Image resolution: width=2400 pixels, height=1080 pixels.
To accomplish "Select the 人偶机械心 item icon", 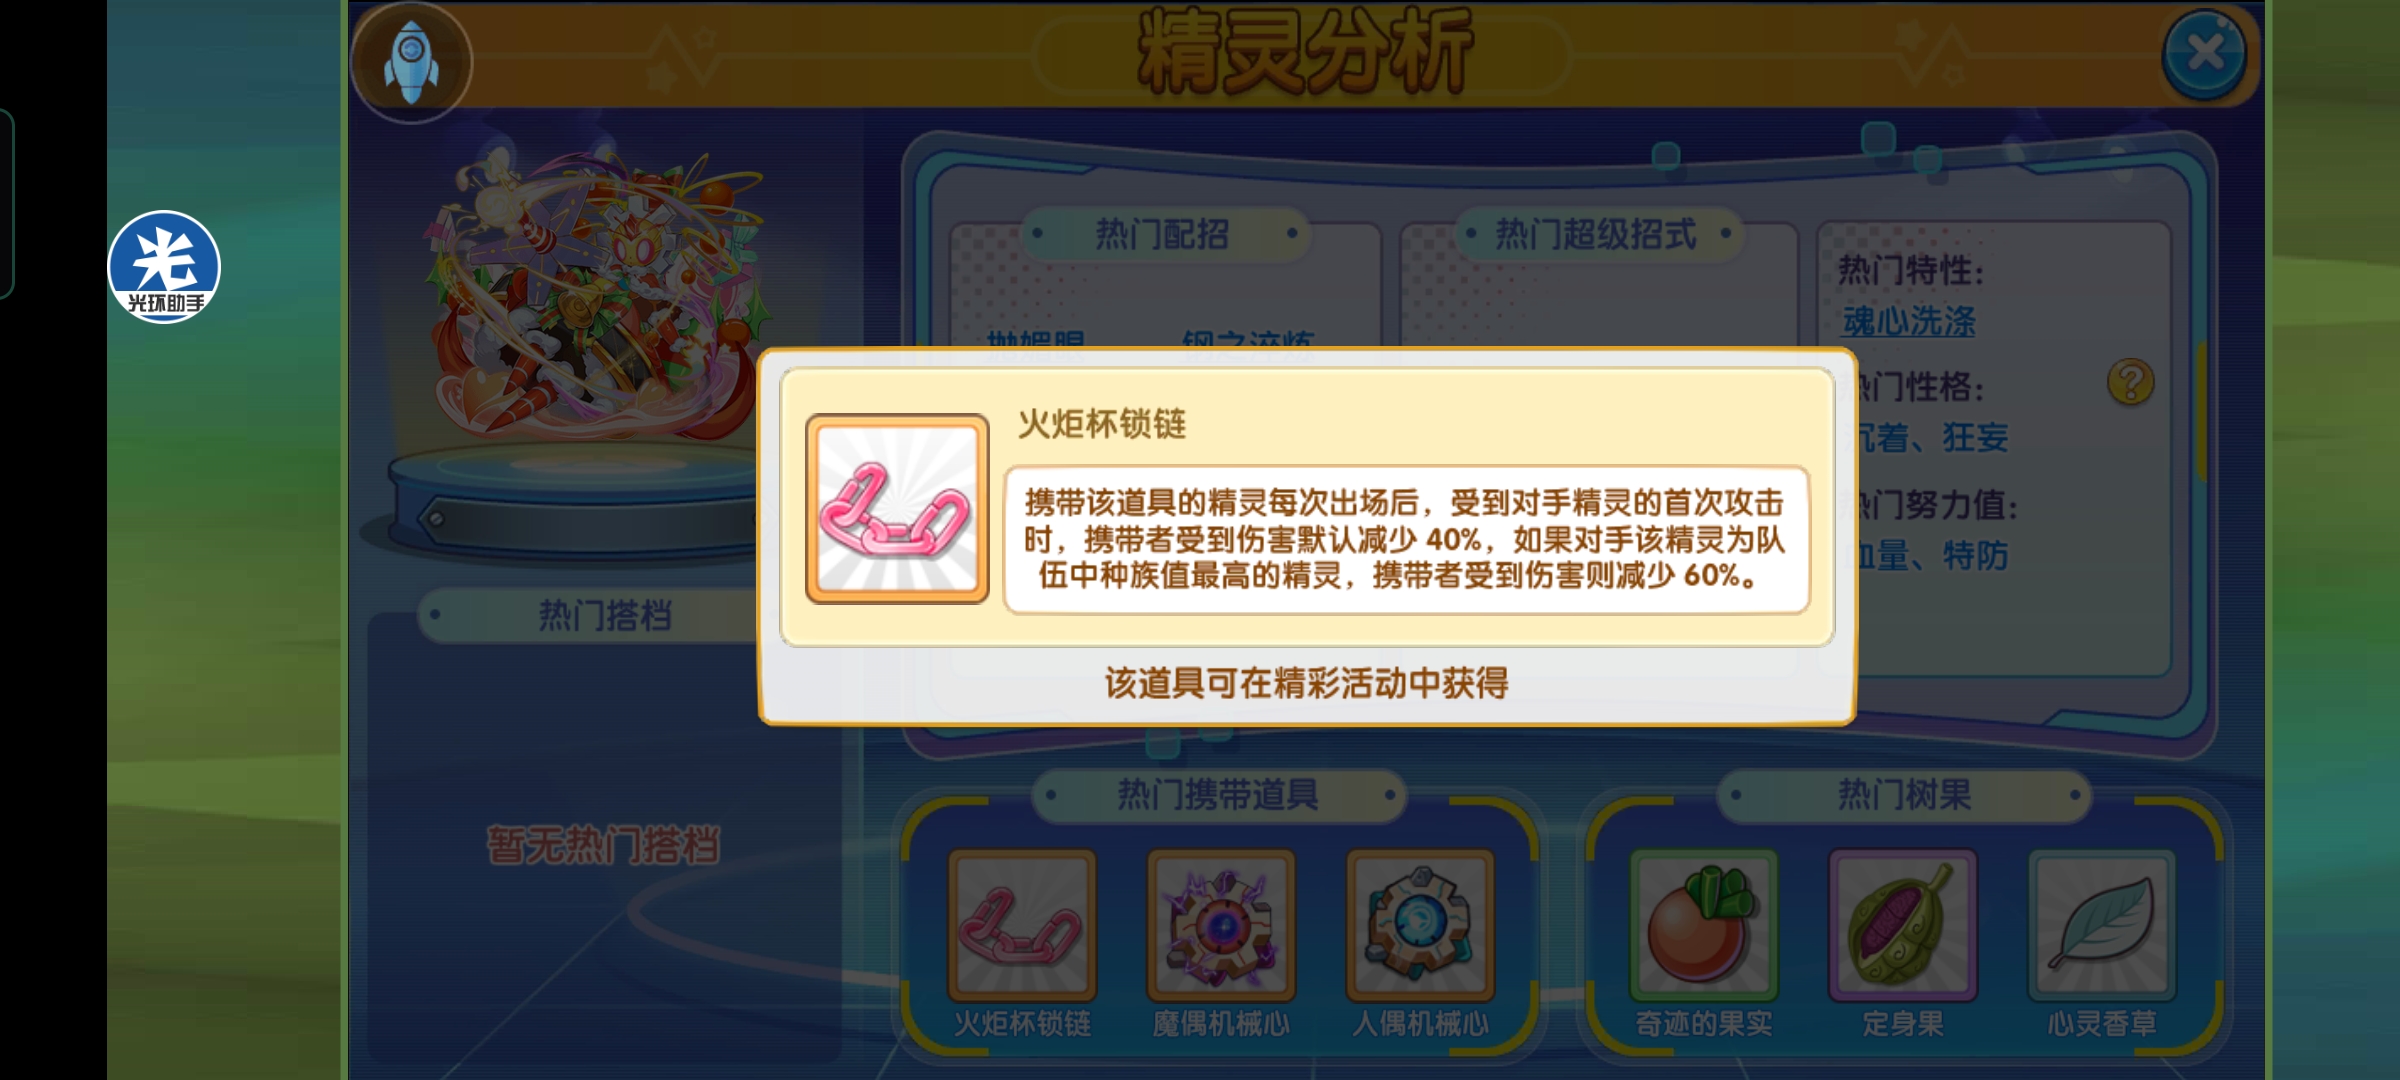I will tap(1420, 925).
